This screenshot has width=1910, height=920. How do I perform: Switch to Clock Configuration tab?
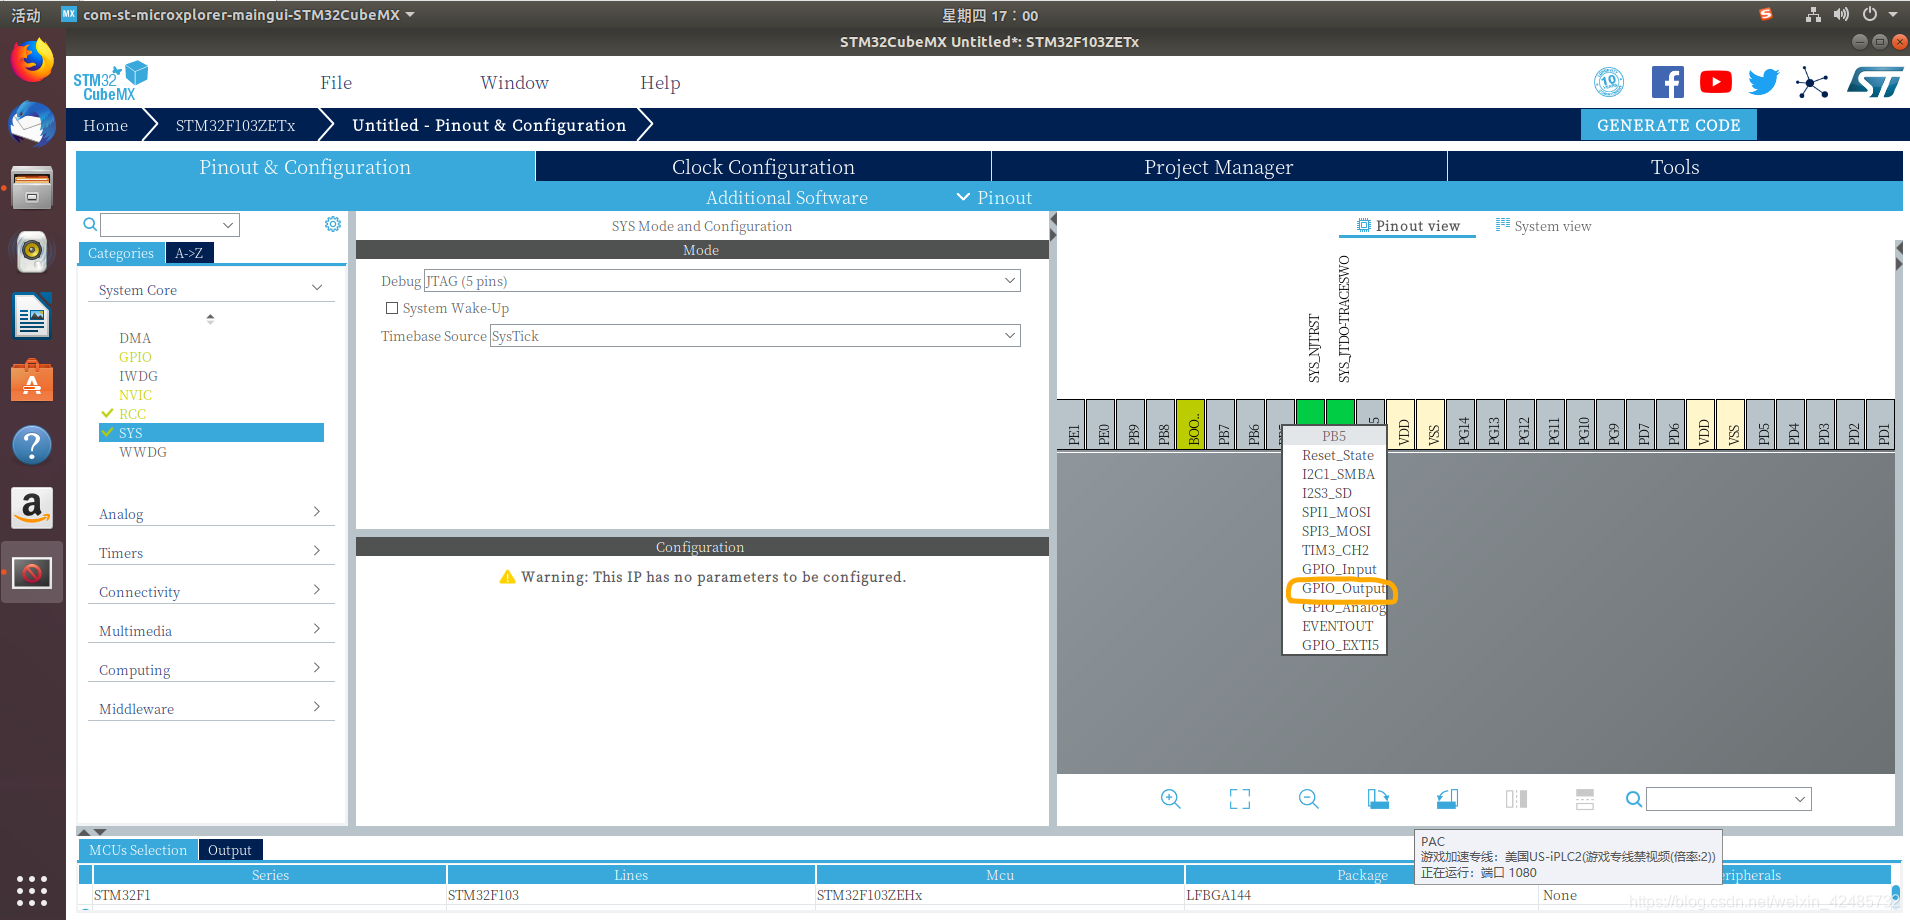coord(763,167)
